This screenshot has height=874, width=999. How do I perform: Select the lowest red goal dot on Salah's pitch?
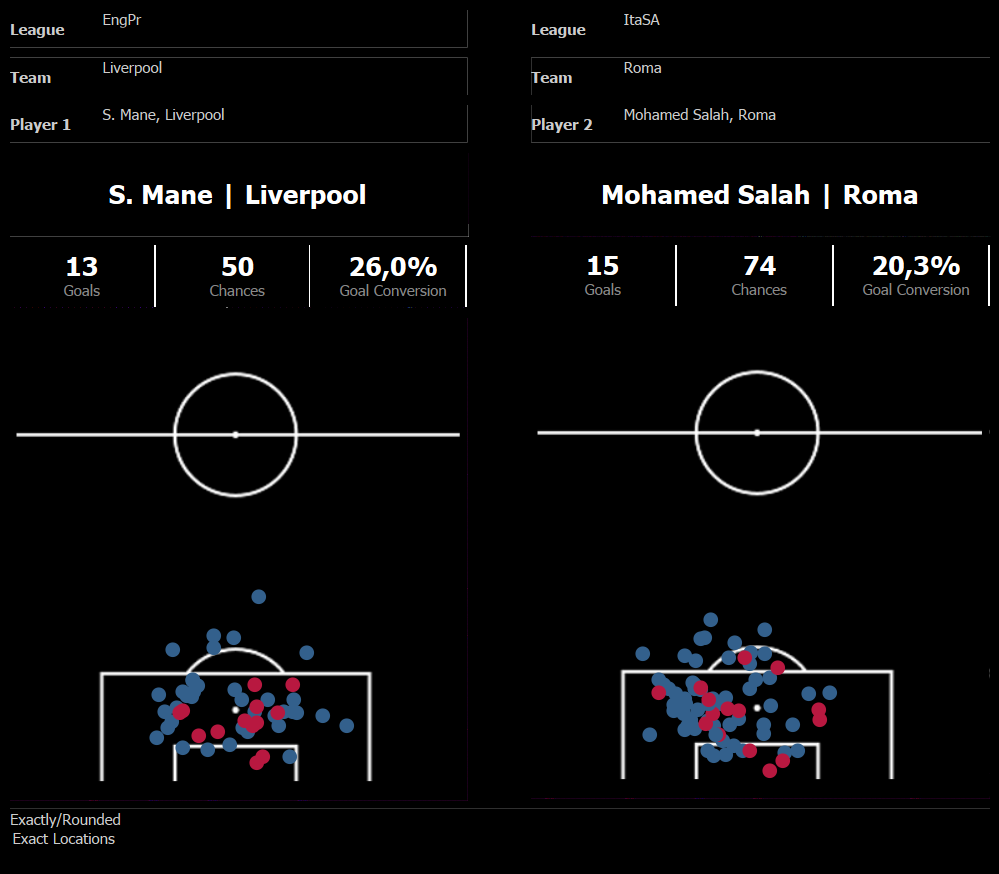[x=770, y=771]
